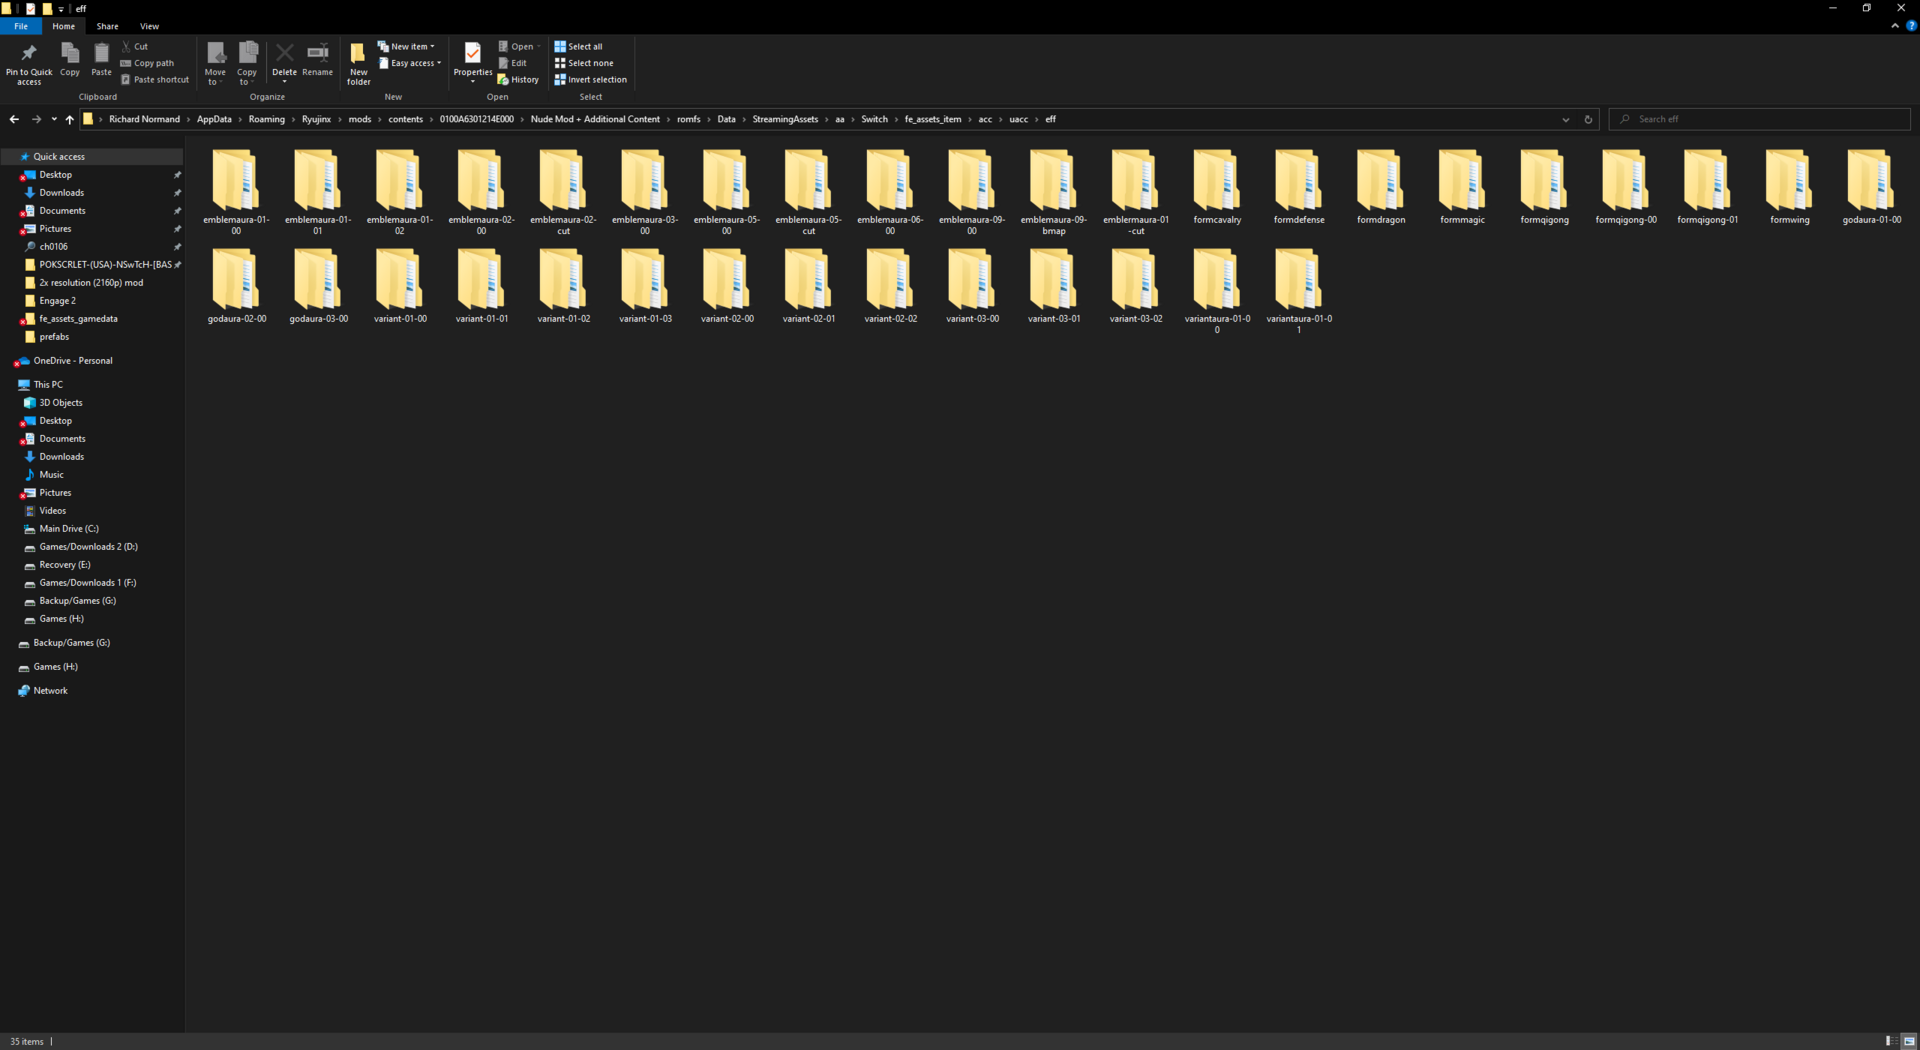Collapse the ribbon with chevron
1920x1050 pixels.
coord(1895,26)
